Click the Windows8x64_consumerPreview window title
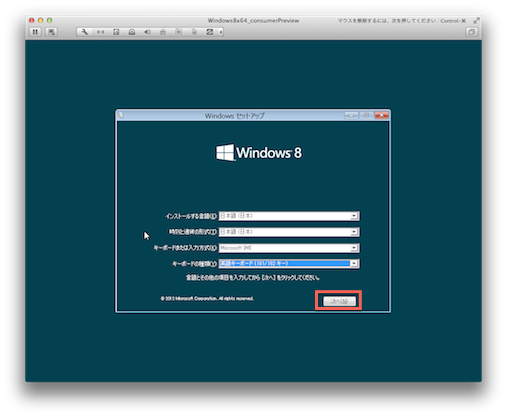This screenshot has height=417, width=507. pyautogui.click(x=253, y=21)
